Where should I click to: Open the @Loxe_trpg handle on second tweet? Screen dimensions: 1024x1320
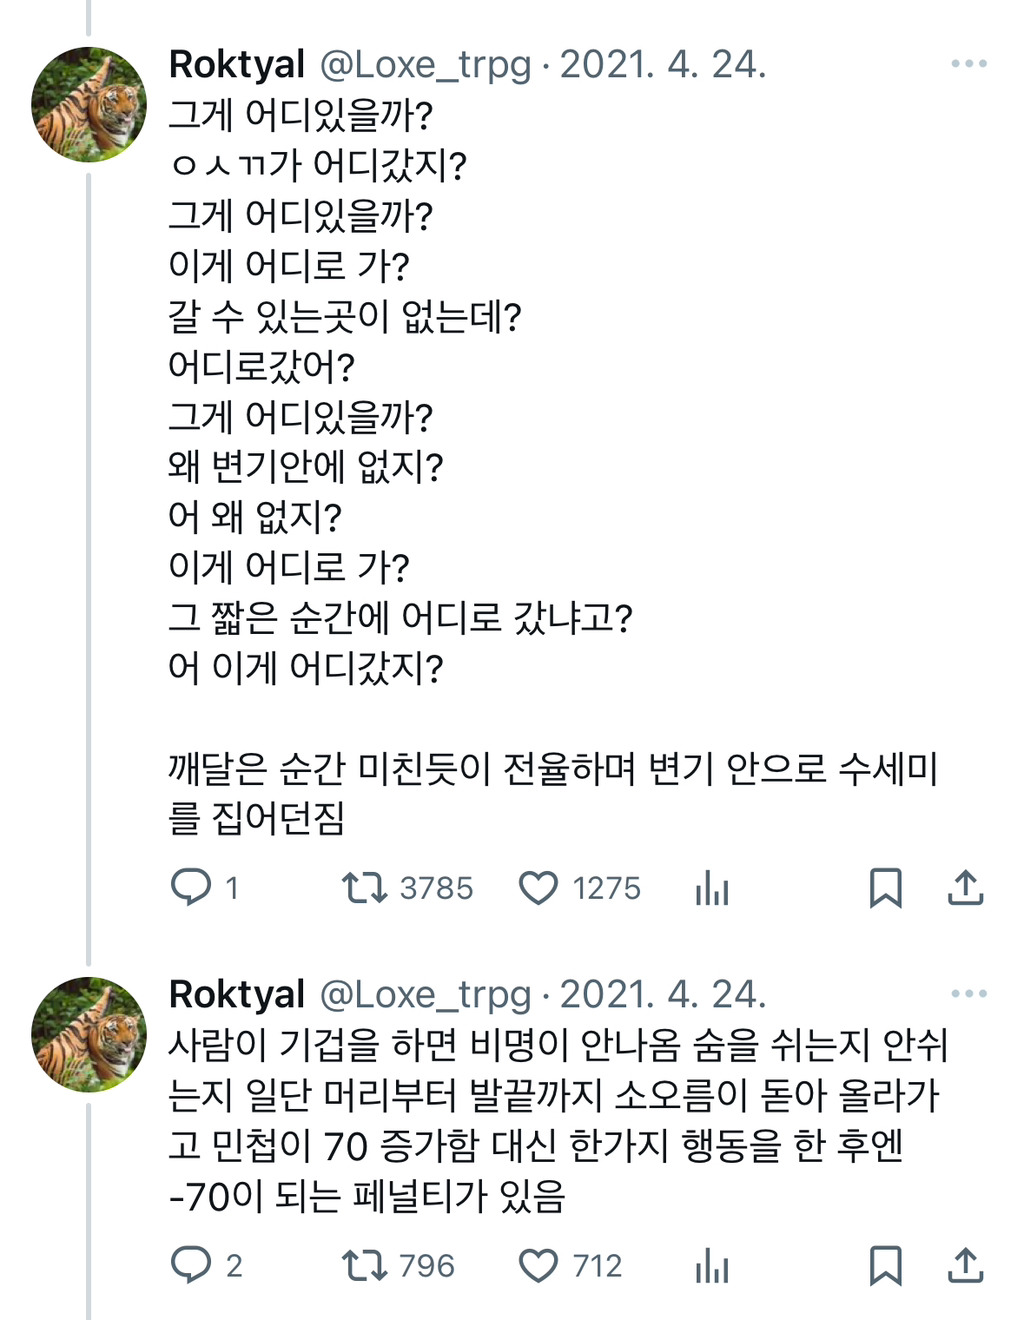425,994
